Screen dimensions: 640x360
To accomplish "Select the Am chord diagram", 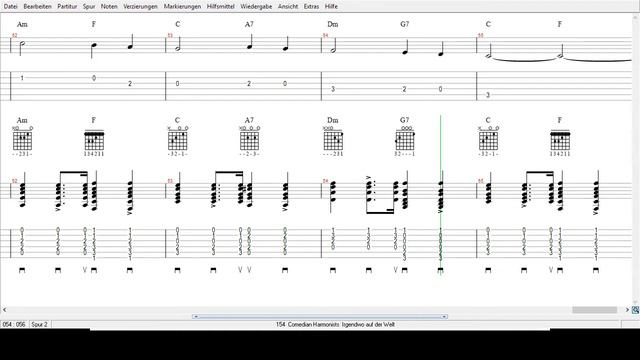I will pos(22,141).
